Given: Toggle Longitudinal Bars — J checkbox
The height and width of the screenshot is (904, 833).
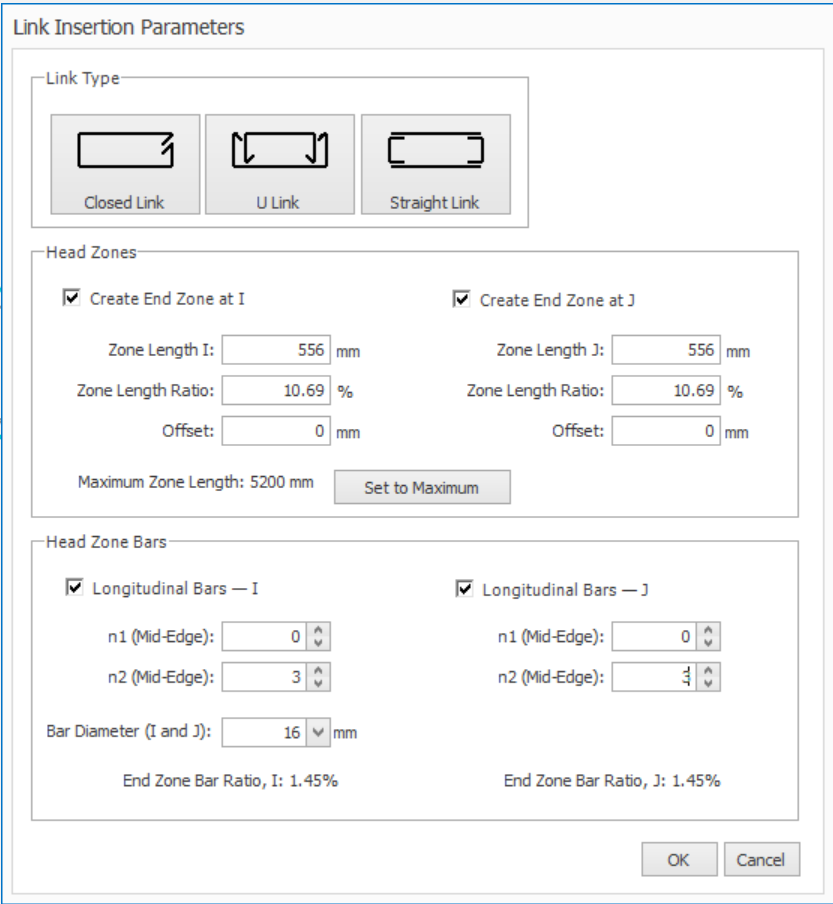Looking at the screenshot, I should pyautogui.click(x=463, y=589).
